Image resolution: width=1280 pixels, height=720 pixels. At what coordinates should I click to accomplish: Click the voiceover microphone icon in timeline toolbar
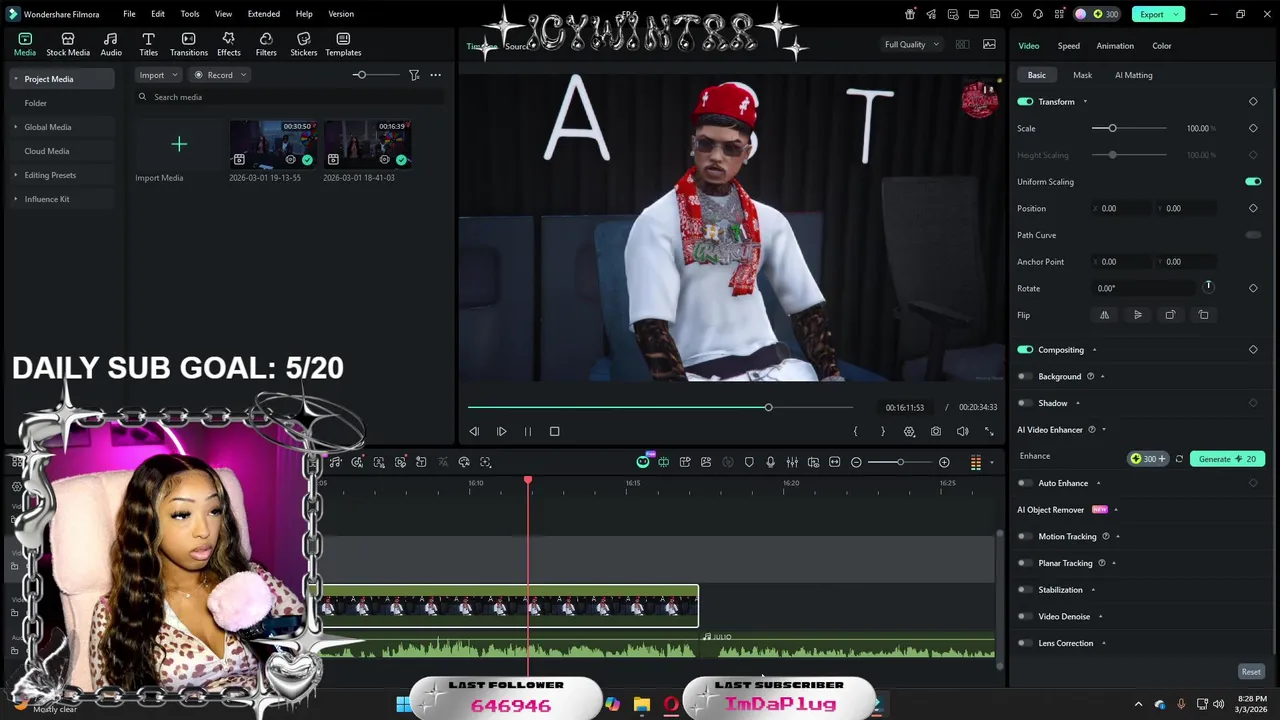pyautogui.click(x=770, y=462)
